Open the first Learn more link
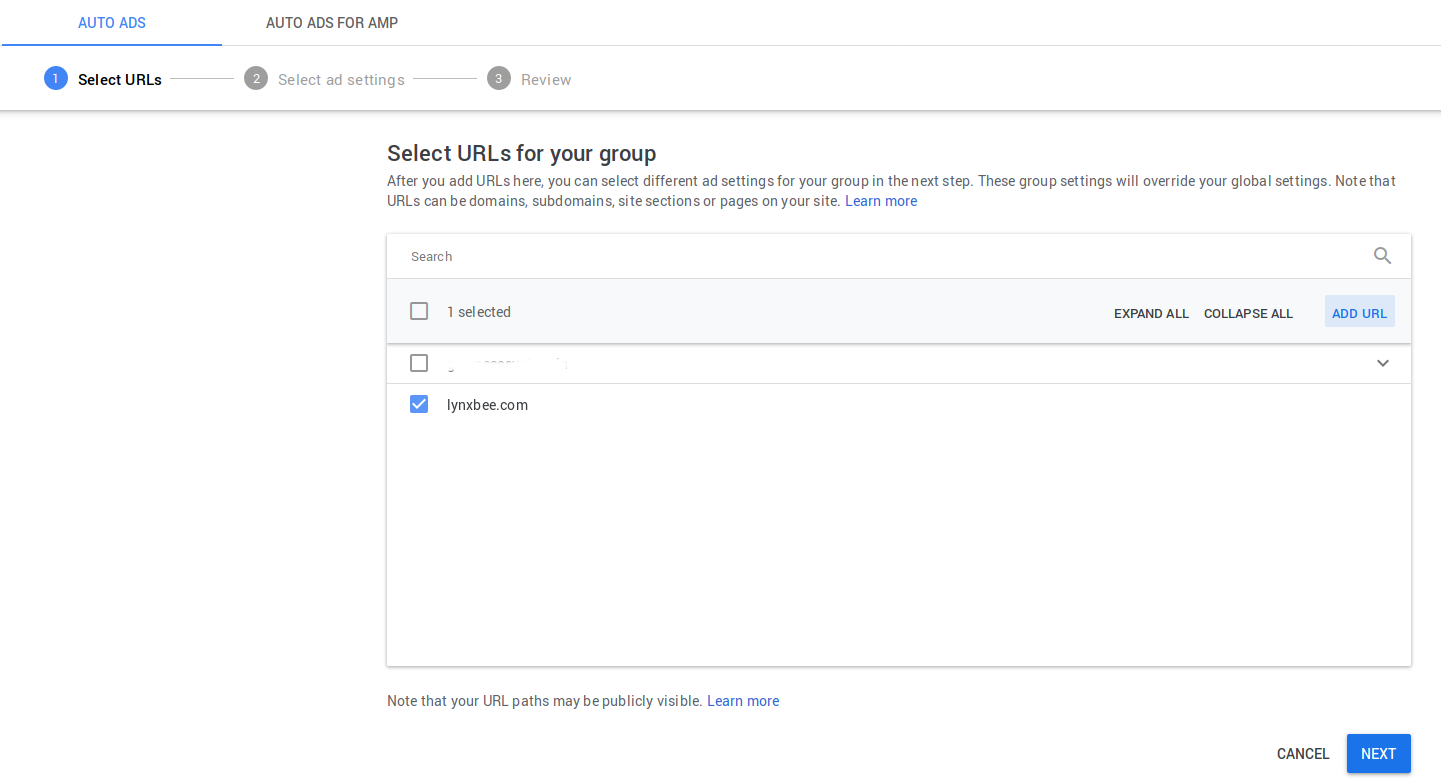1441x784 pixels. (x=881, y=200)
